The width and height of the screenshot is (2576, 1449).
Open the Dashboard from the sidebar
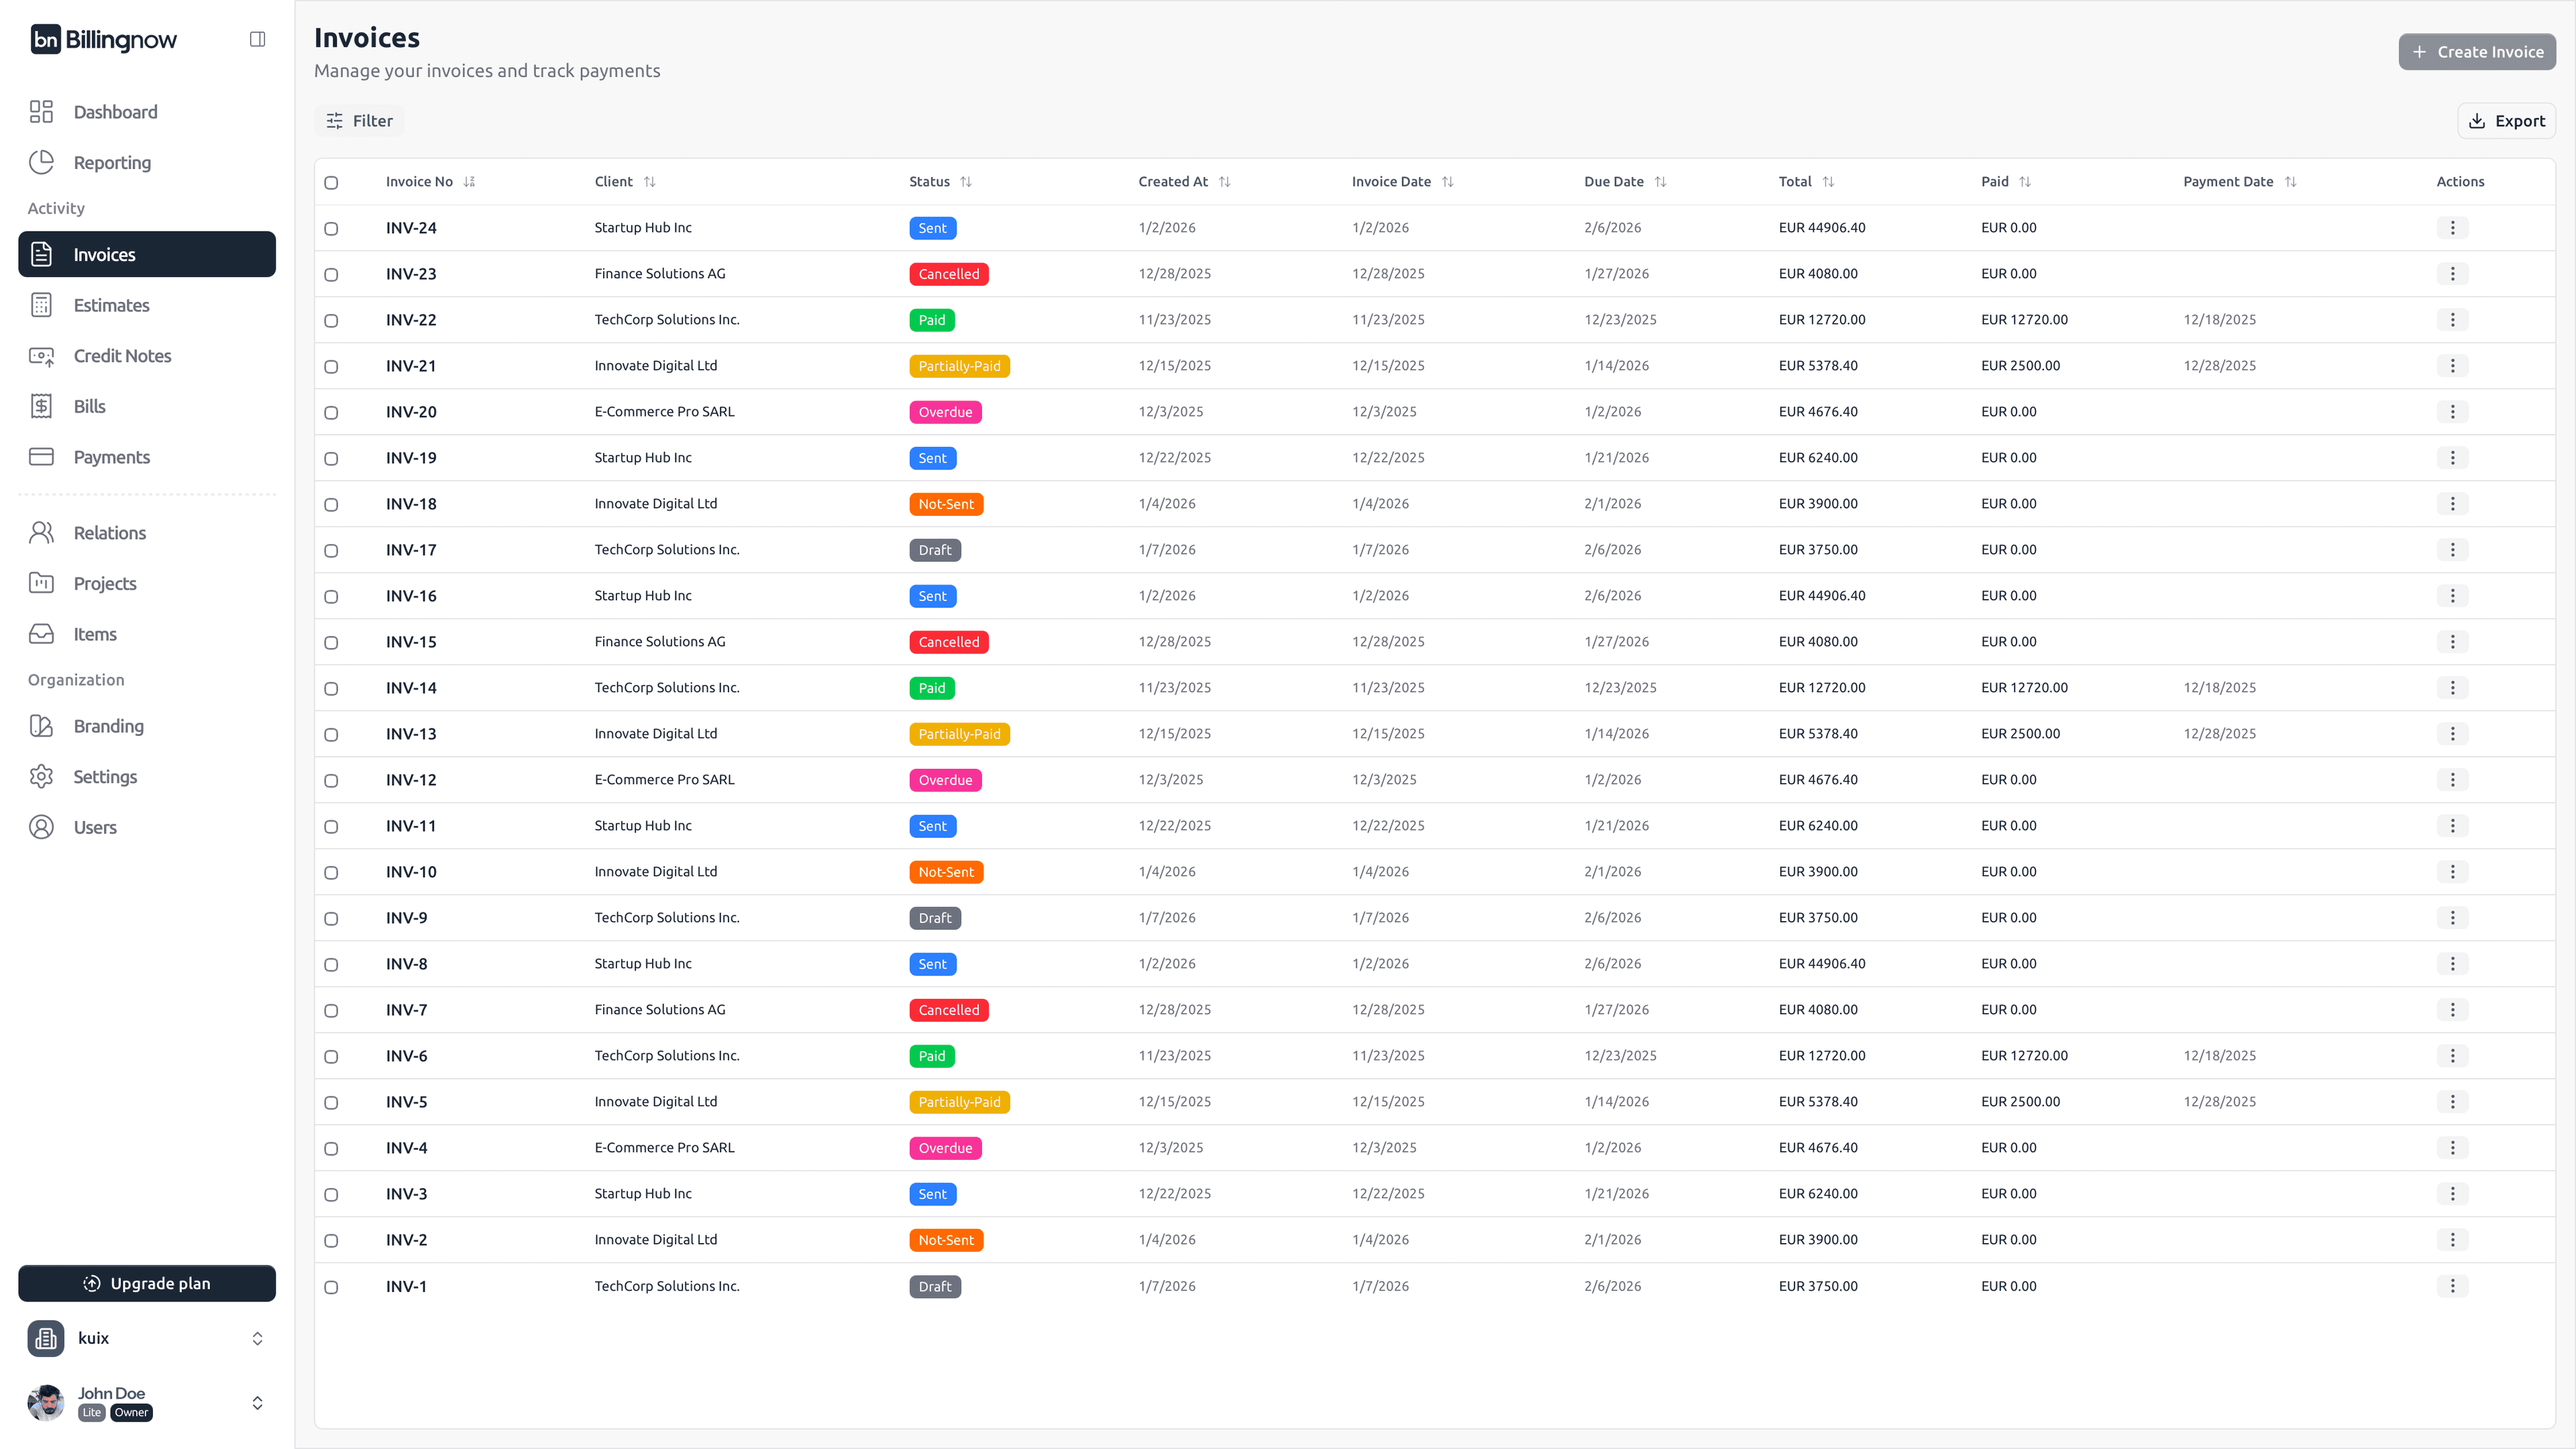pos(115,111)
